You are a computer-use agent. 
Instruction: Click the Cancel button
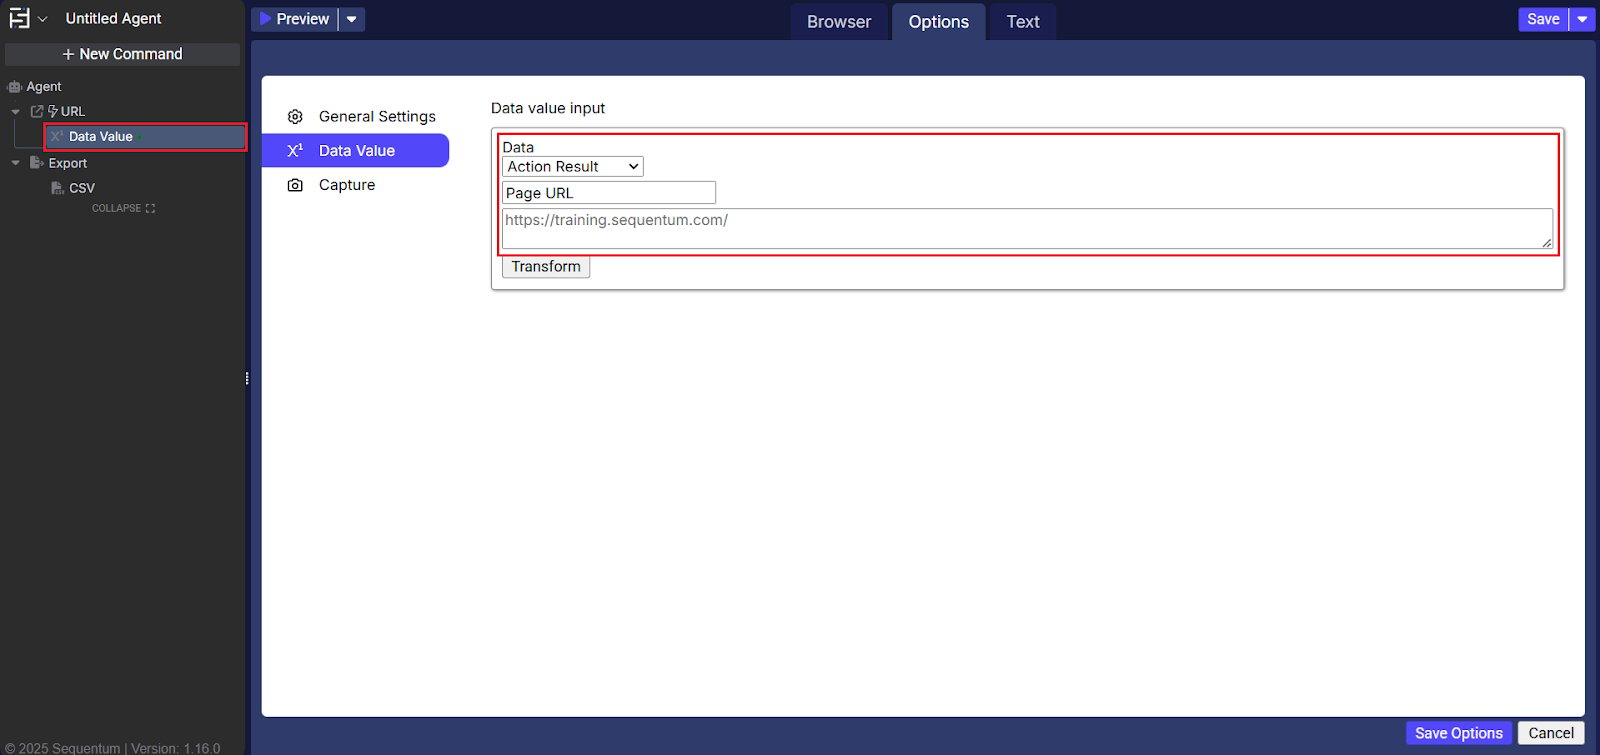pos(1551,733)
